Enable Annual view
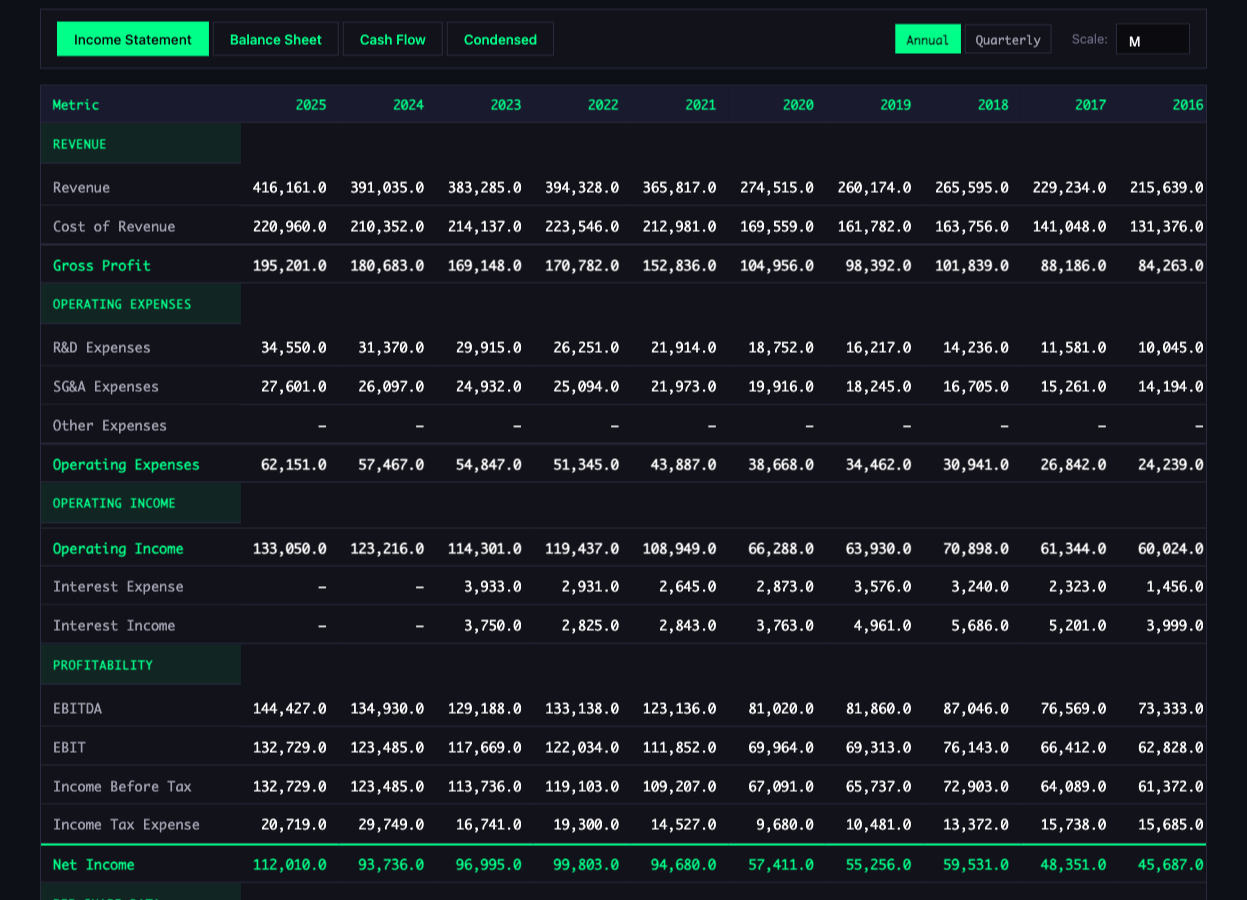Screen dimensions: 1247x900 pos(928,39)
